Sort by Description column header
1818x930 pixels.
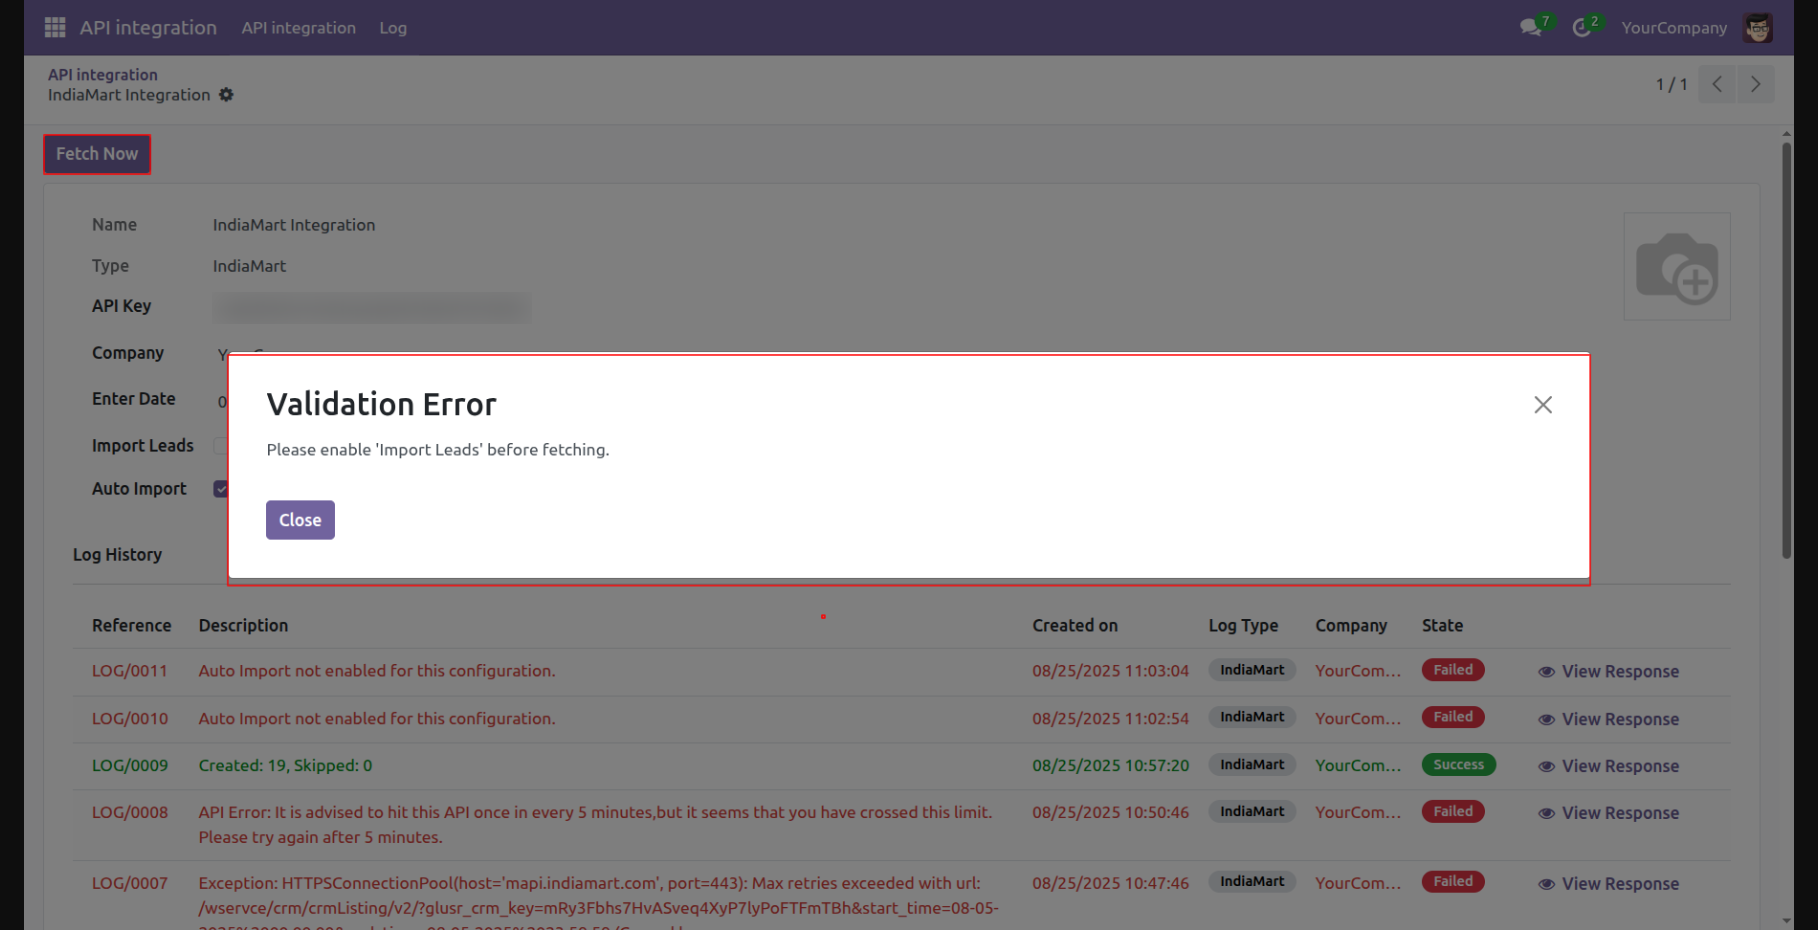[243, 626]
